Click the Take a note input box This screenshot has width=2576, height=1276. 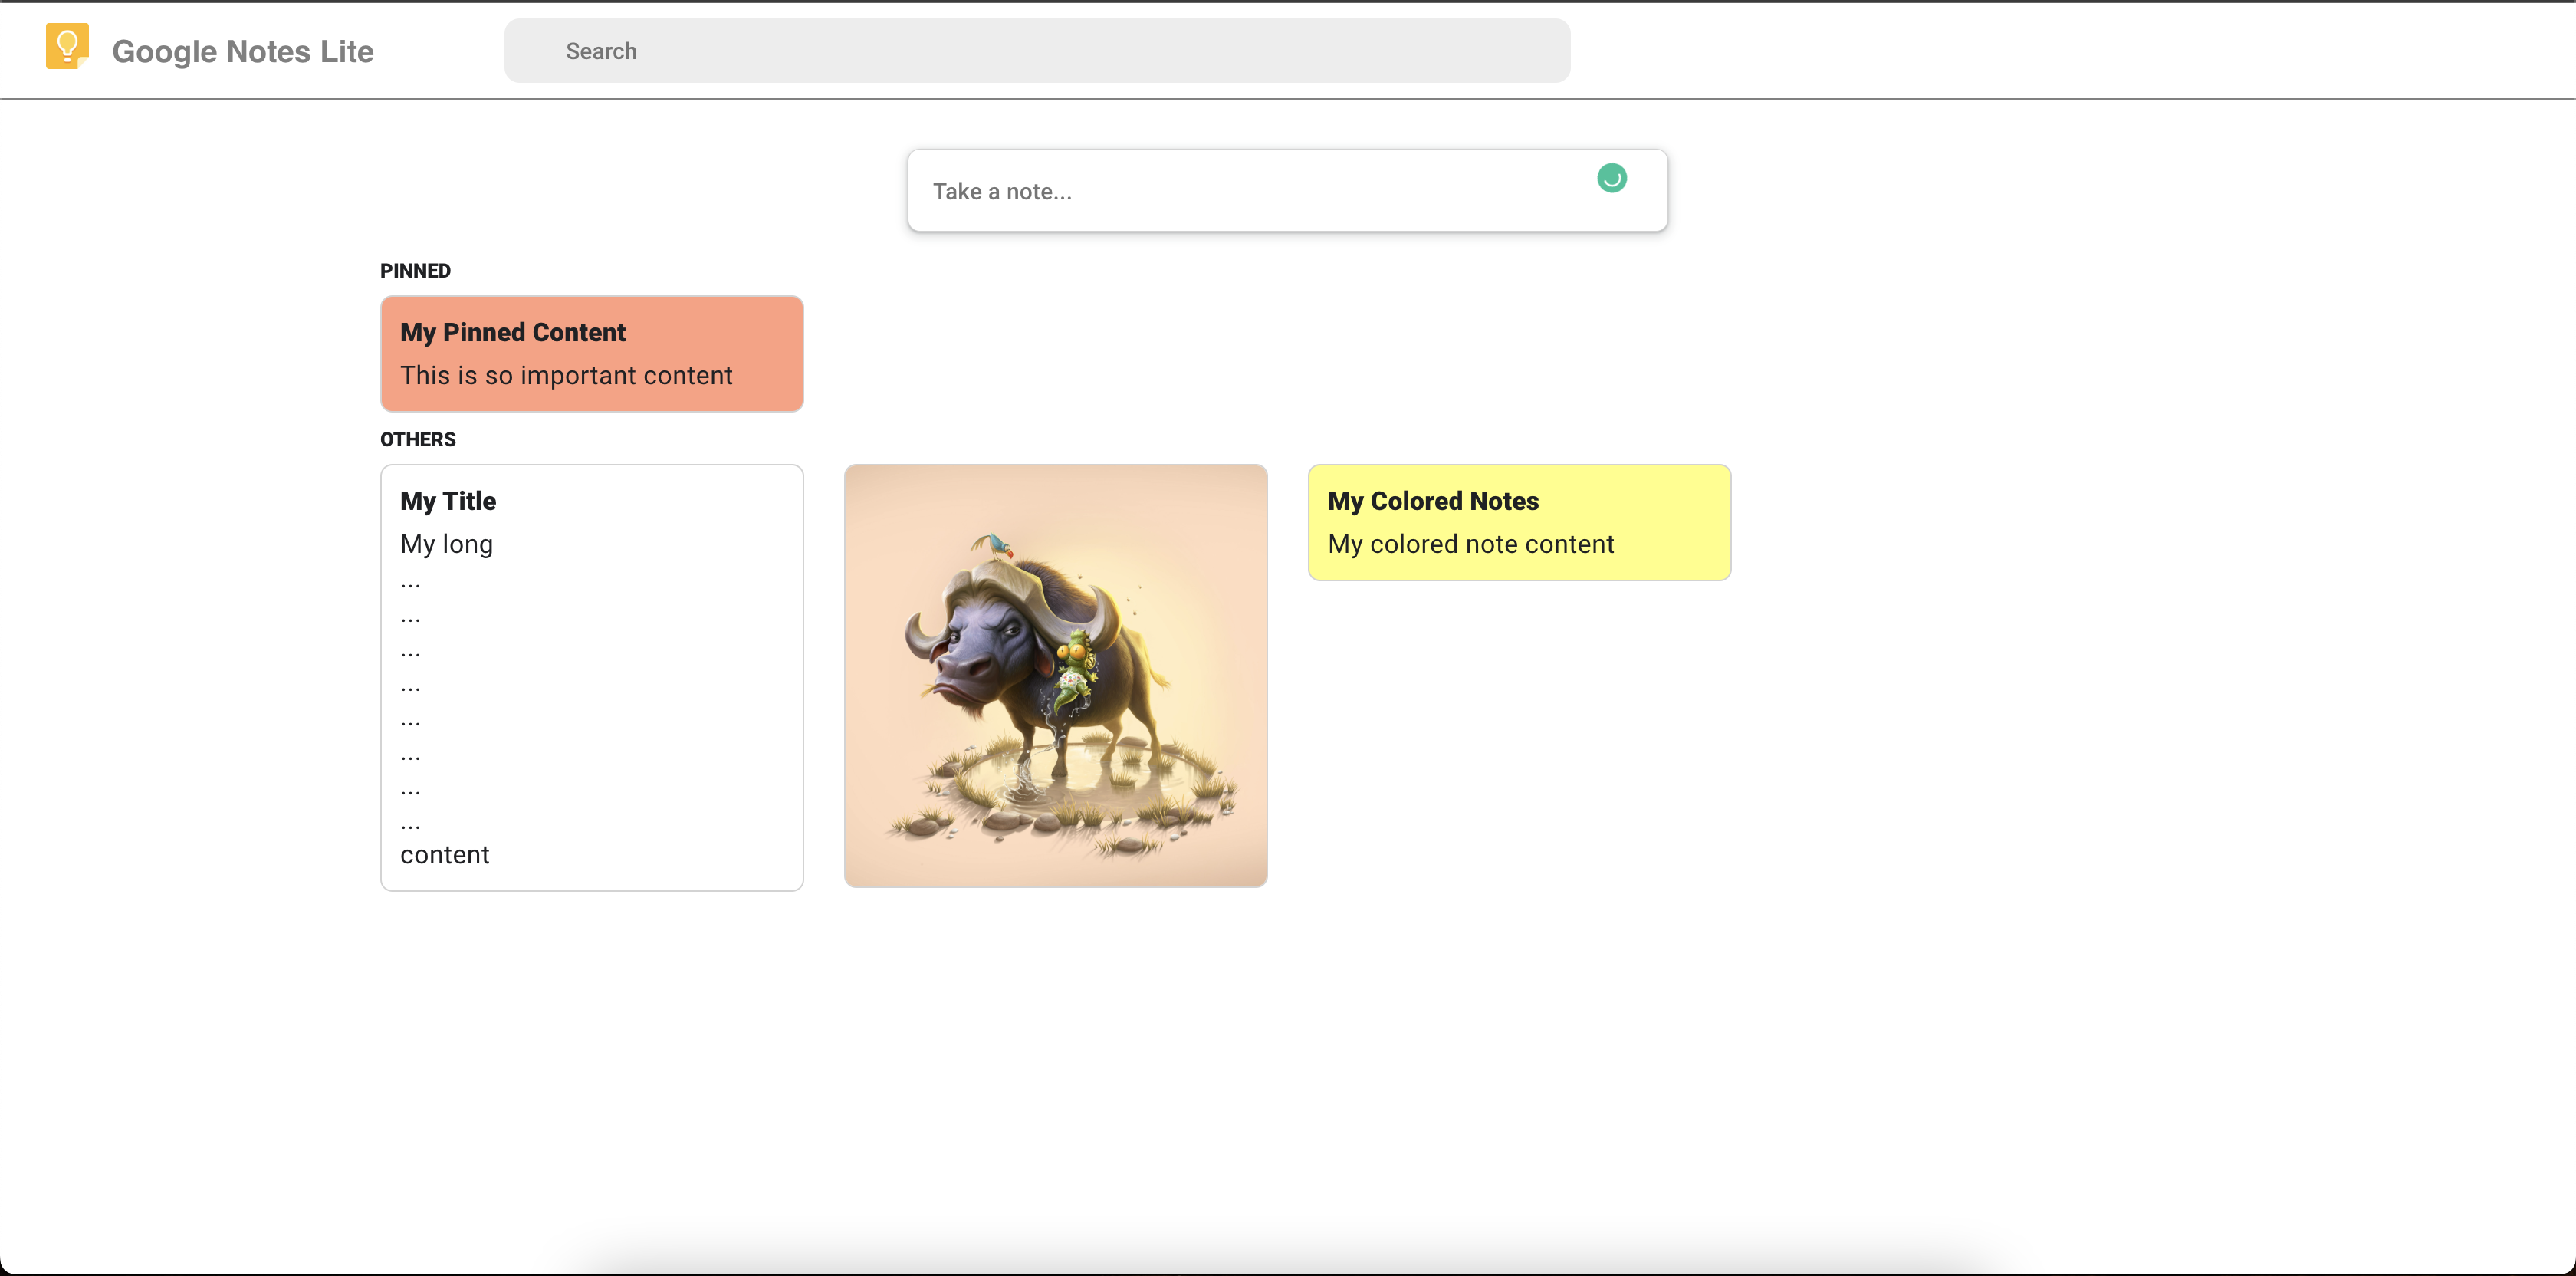coord(1287,191)
